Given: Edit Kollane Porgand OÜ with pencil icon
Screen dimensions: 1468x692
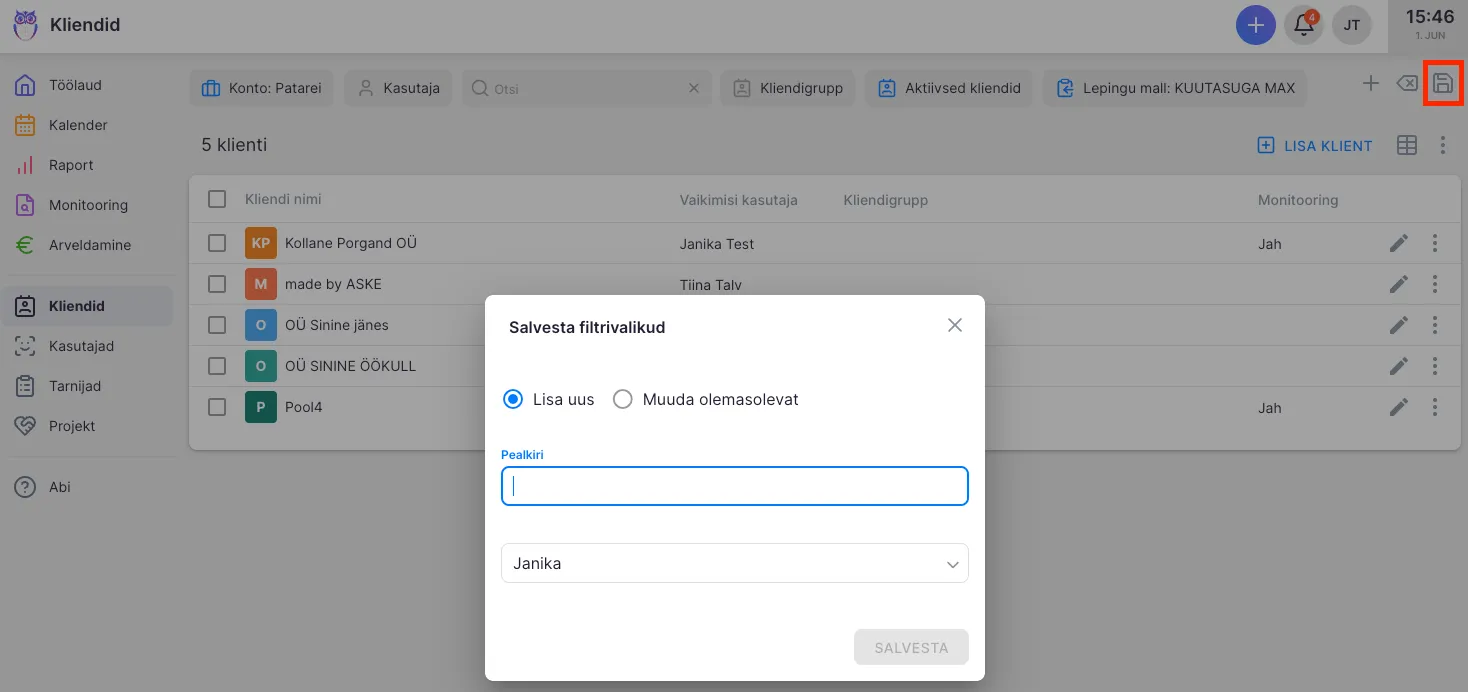Looking at the screenshot, I should pos(1398,243).
